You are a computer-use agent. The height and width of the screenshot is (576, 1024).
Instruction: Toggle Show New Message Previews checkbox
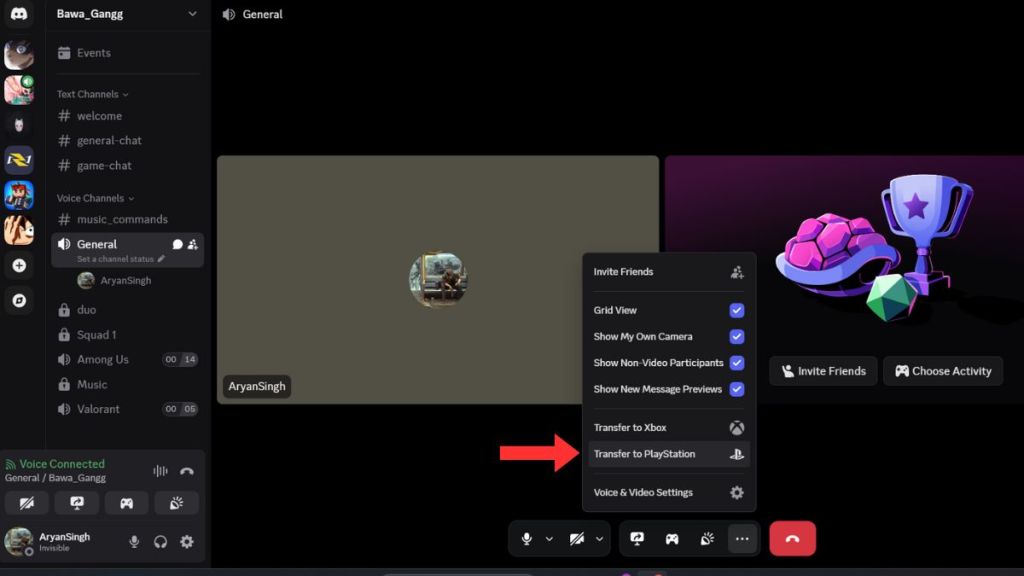pos(737,389)
